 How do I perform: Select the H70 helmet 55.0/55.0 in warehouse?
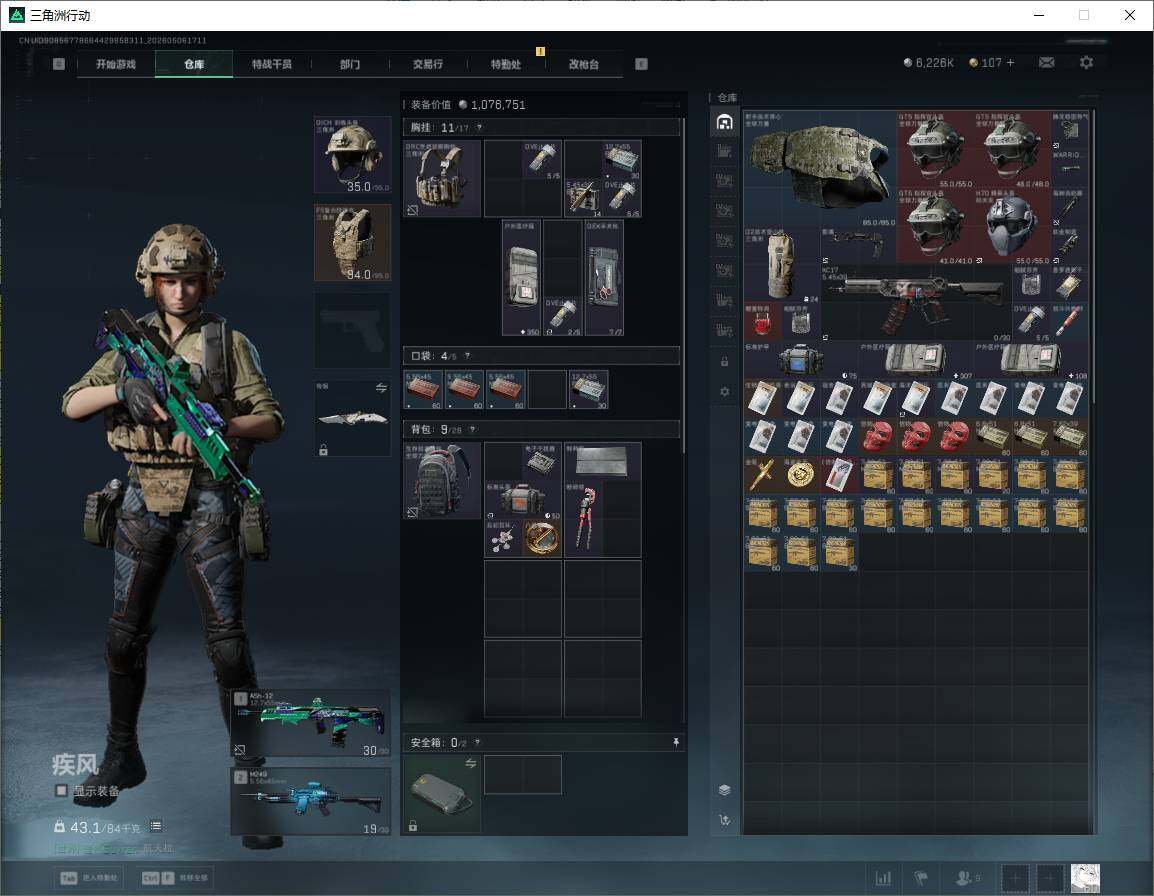click(x=1011, y=225)
